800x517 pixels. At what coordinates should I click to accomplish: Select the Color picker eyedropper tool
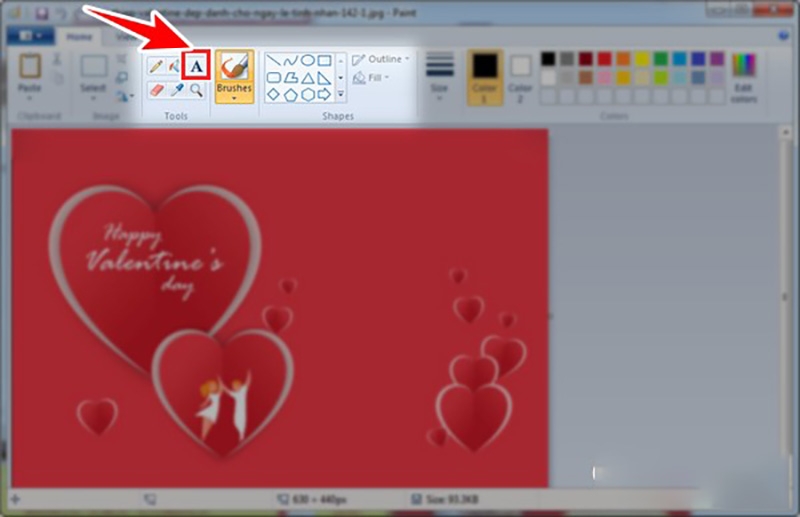point(177,90)
